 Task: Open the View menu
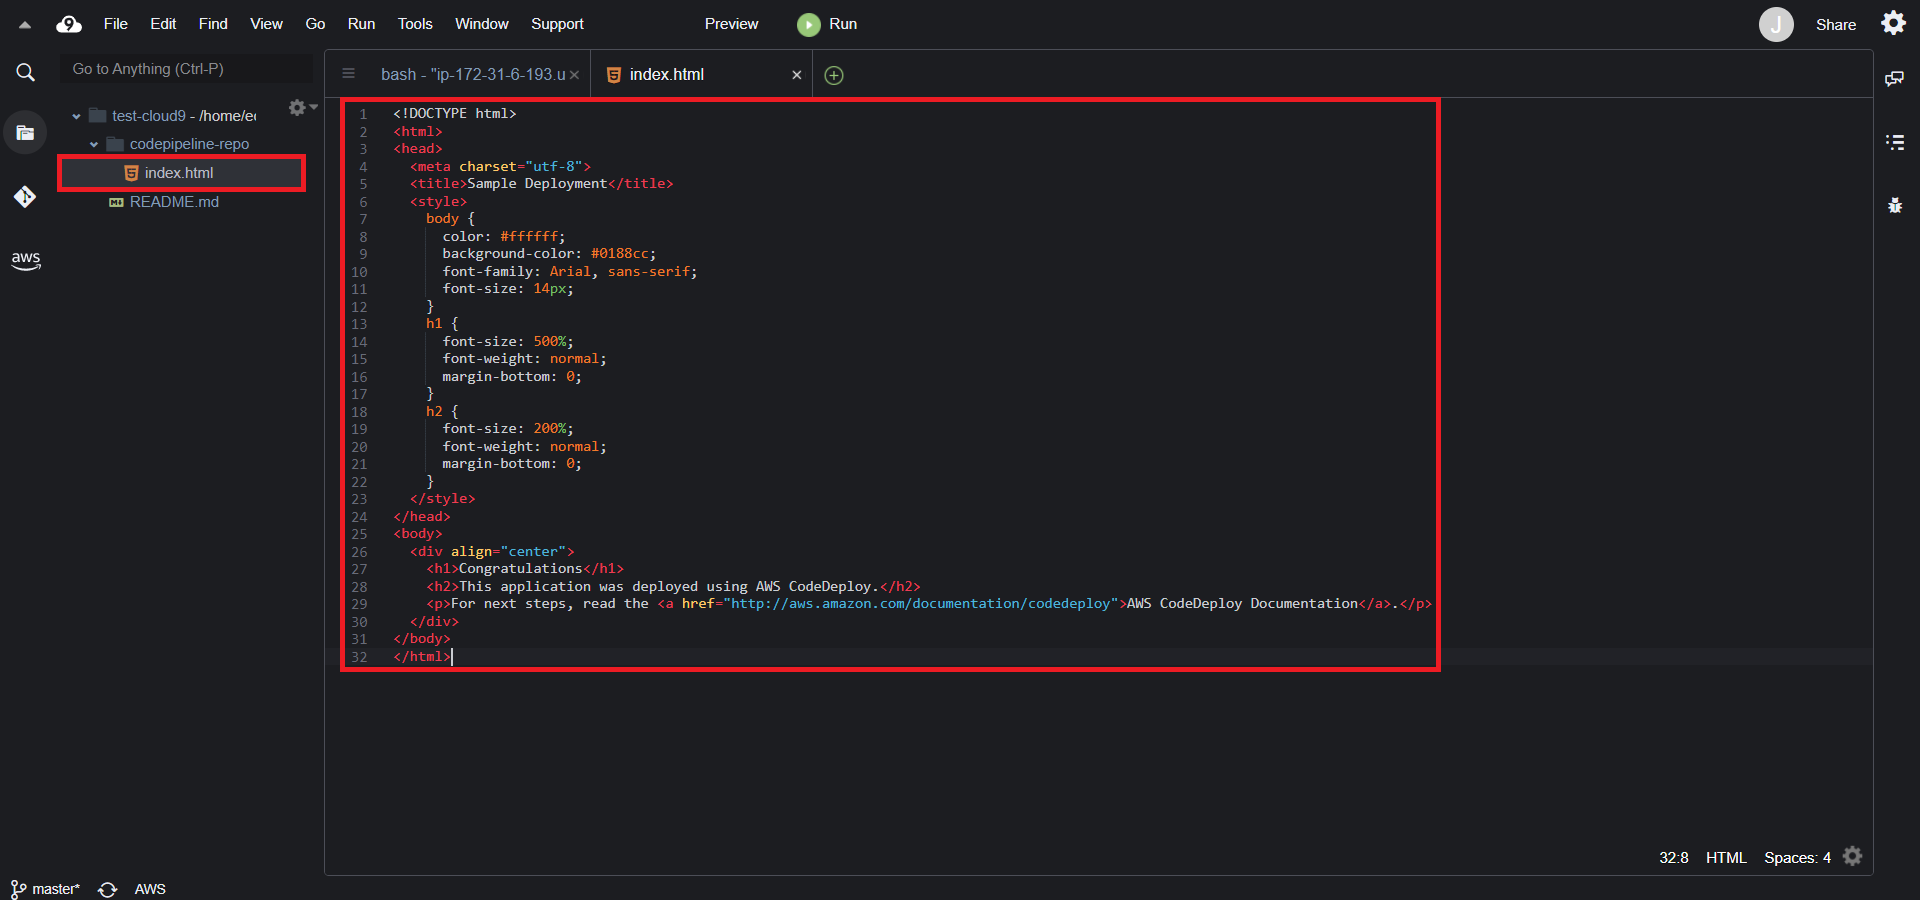[x=266, y=24]
